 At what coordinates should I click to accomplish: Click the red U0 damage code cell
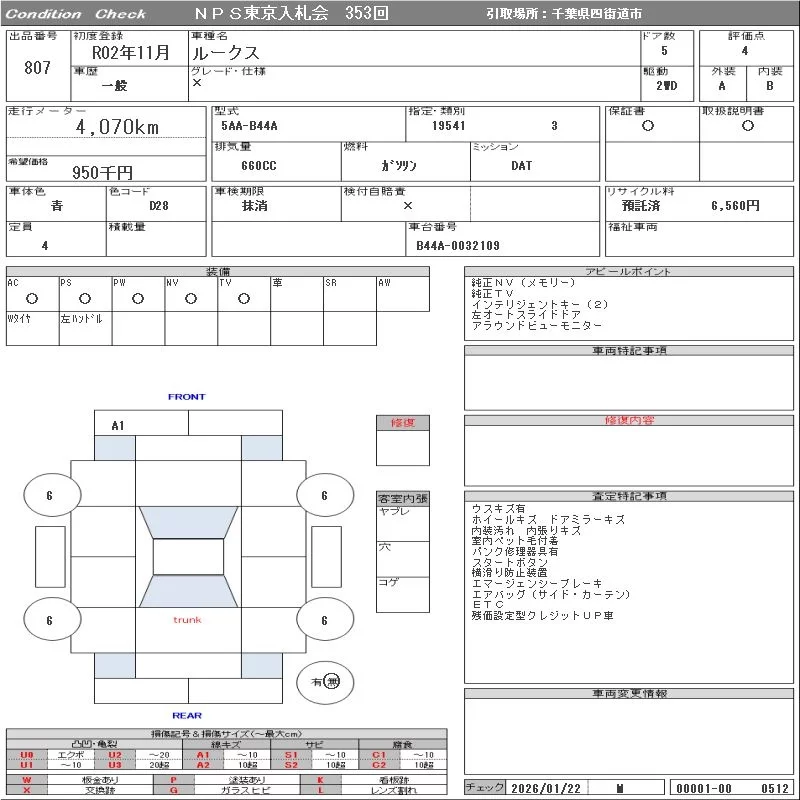27,755
